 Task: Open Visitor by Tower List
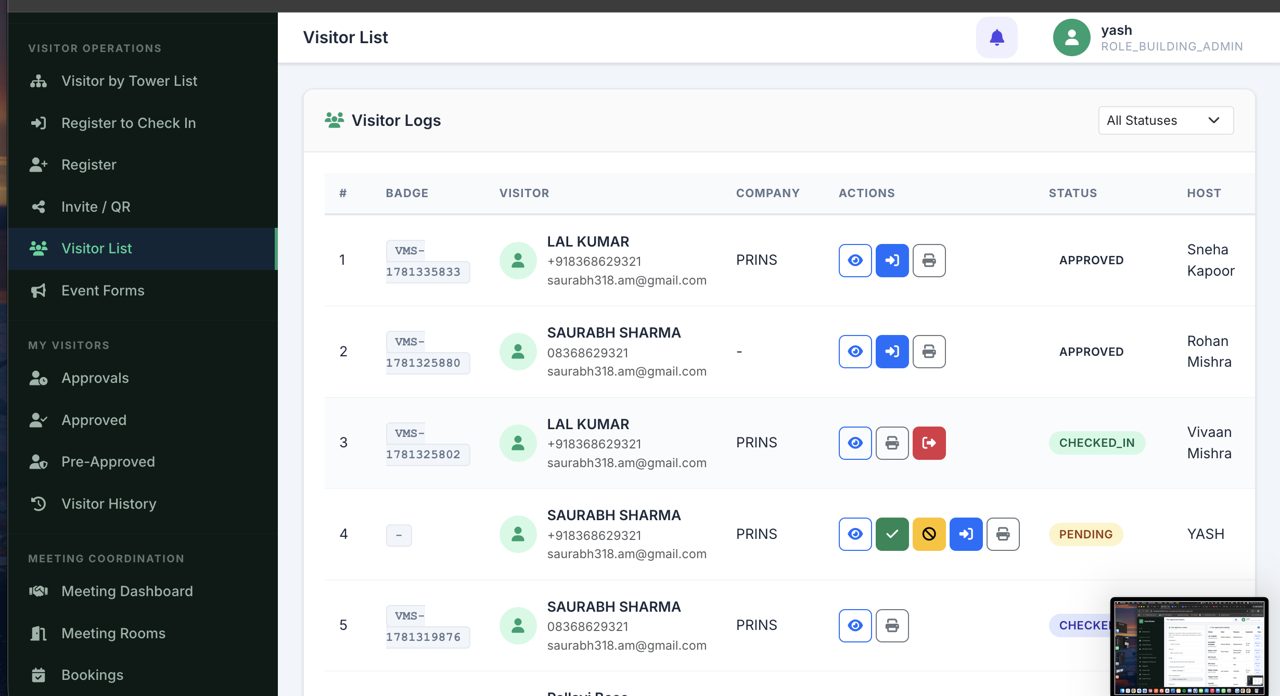pyautogui.click(x=143, y=81)
